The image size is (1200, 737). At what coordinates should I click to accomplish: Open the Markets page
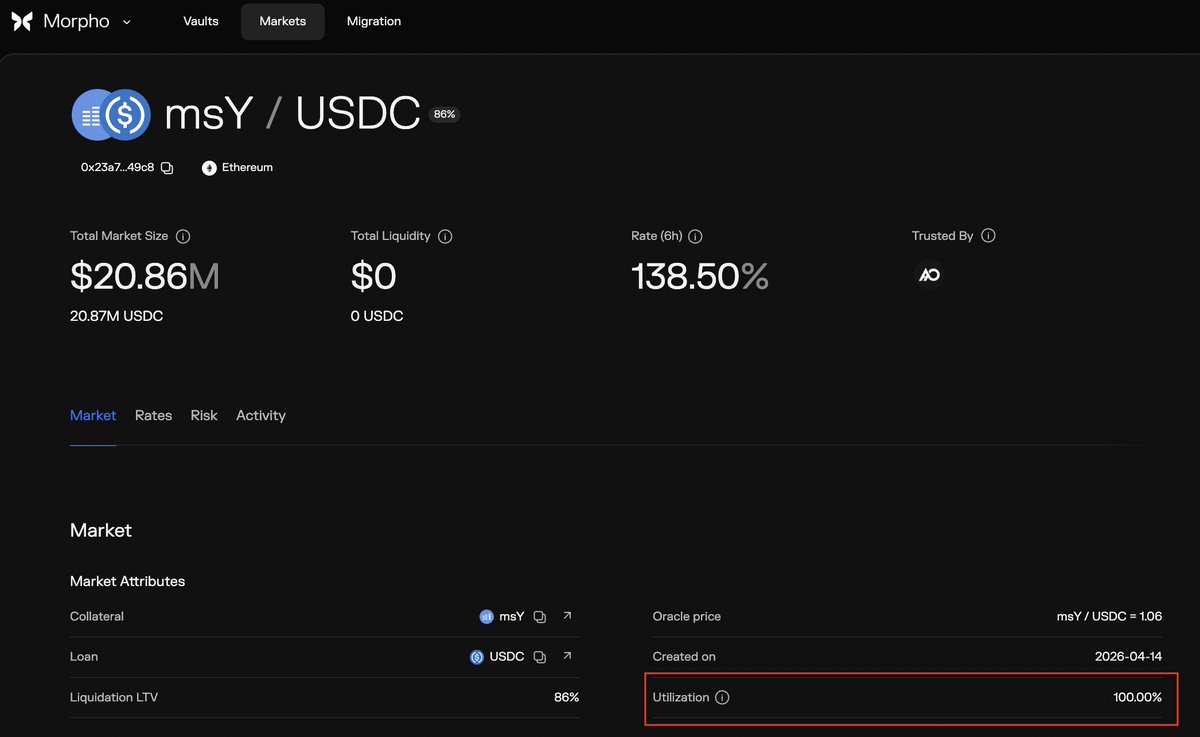[283, 21]
